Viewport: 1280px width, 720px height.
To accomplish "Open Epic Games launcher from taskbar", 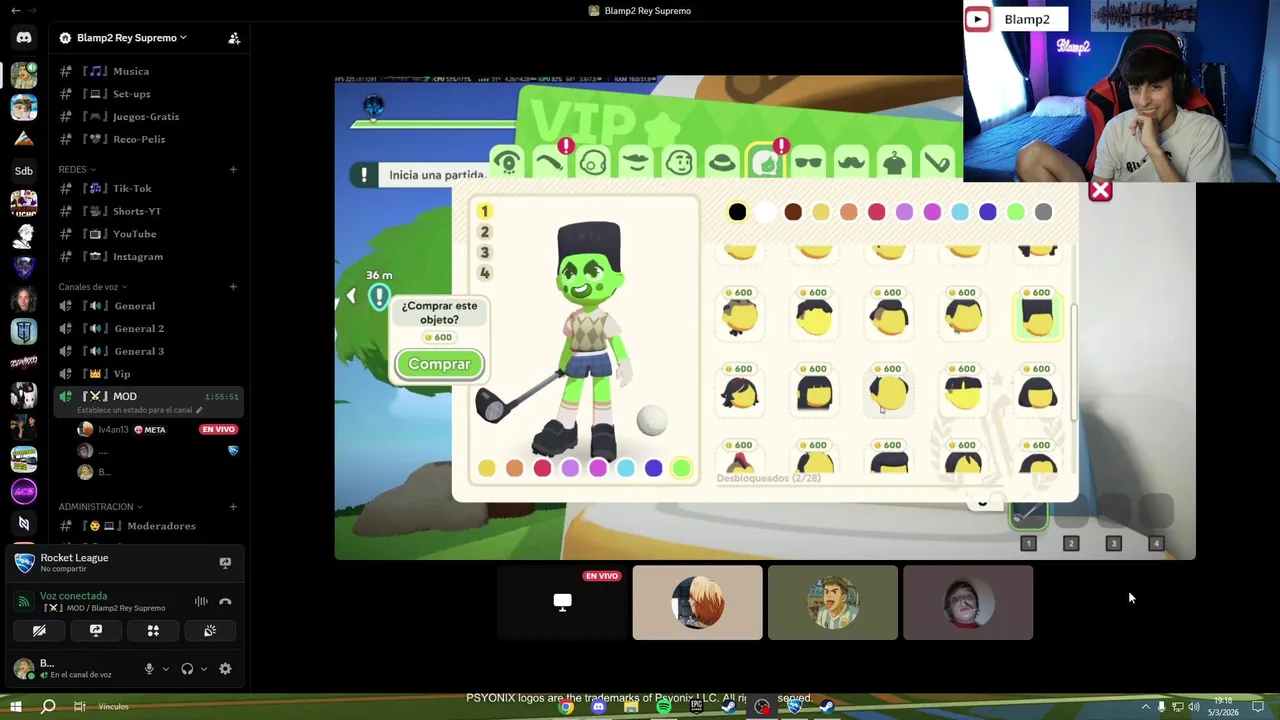I will (x=696, y=707).
